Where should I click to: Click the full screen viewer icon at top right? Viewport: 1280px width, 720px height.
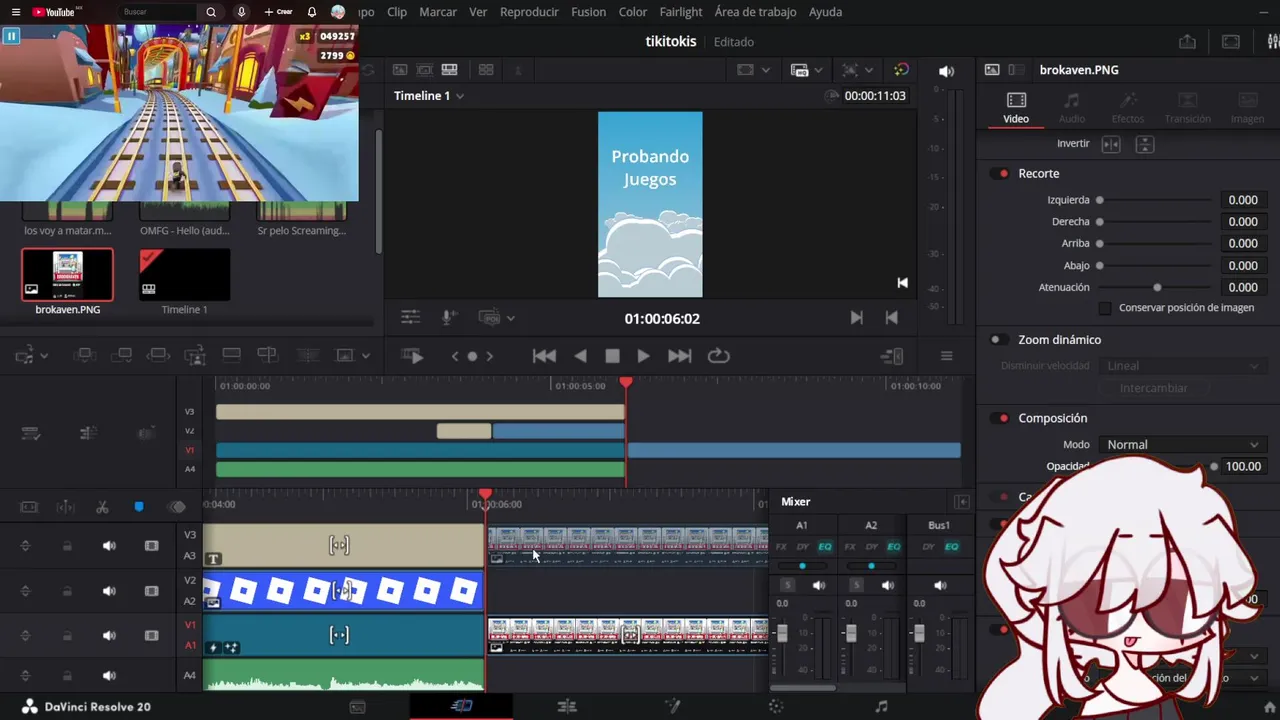[1231, 42]
